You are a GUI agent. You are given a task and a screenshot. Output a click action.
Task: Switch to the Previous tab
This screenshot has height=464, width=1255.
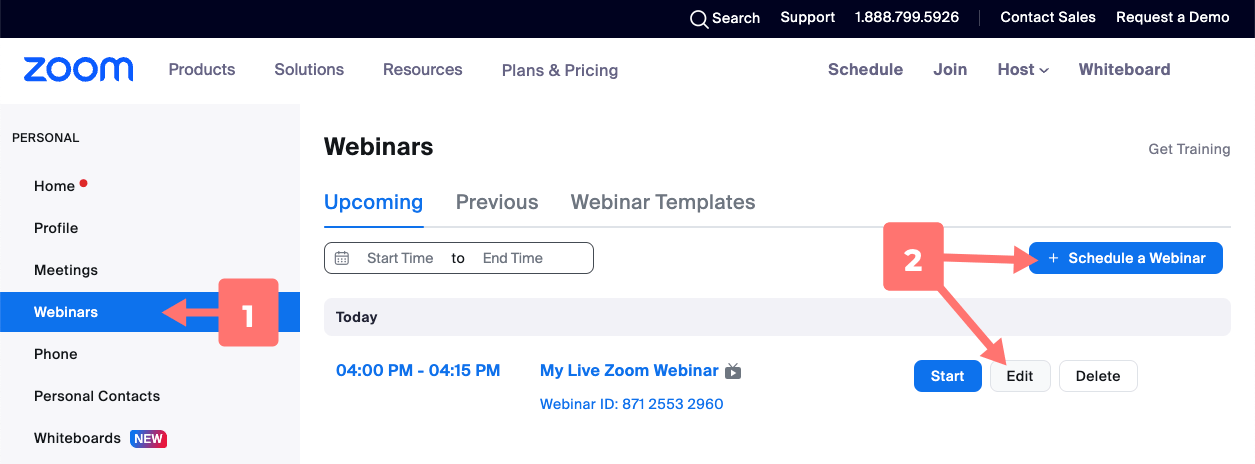coord(497,202)
